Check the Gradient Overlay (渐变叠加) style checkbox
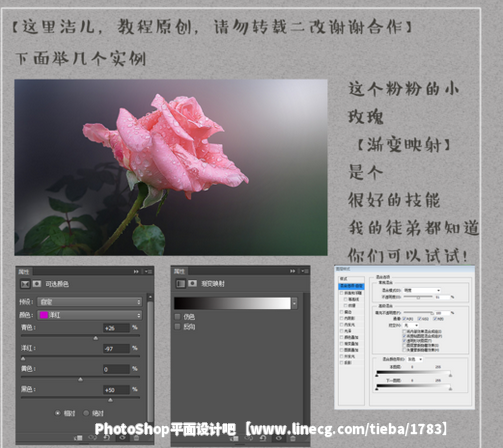 tap(341, 344)
